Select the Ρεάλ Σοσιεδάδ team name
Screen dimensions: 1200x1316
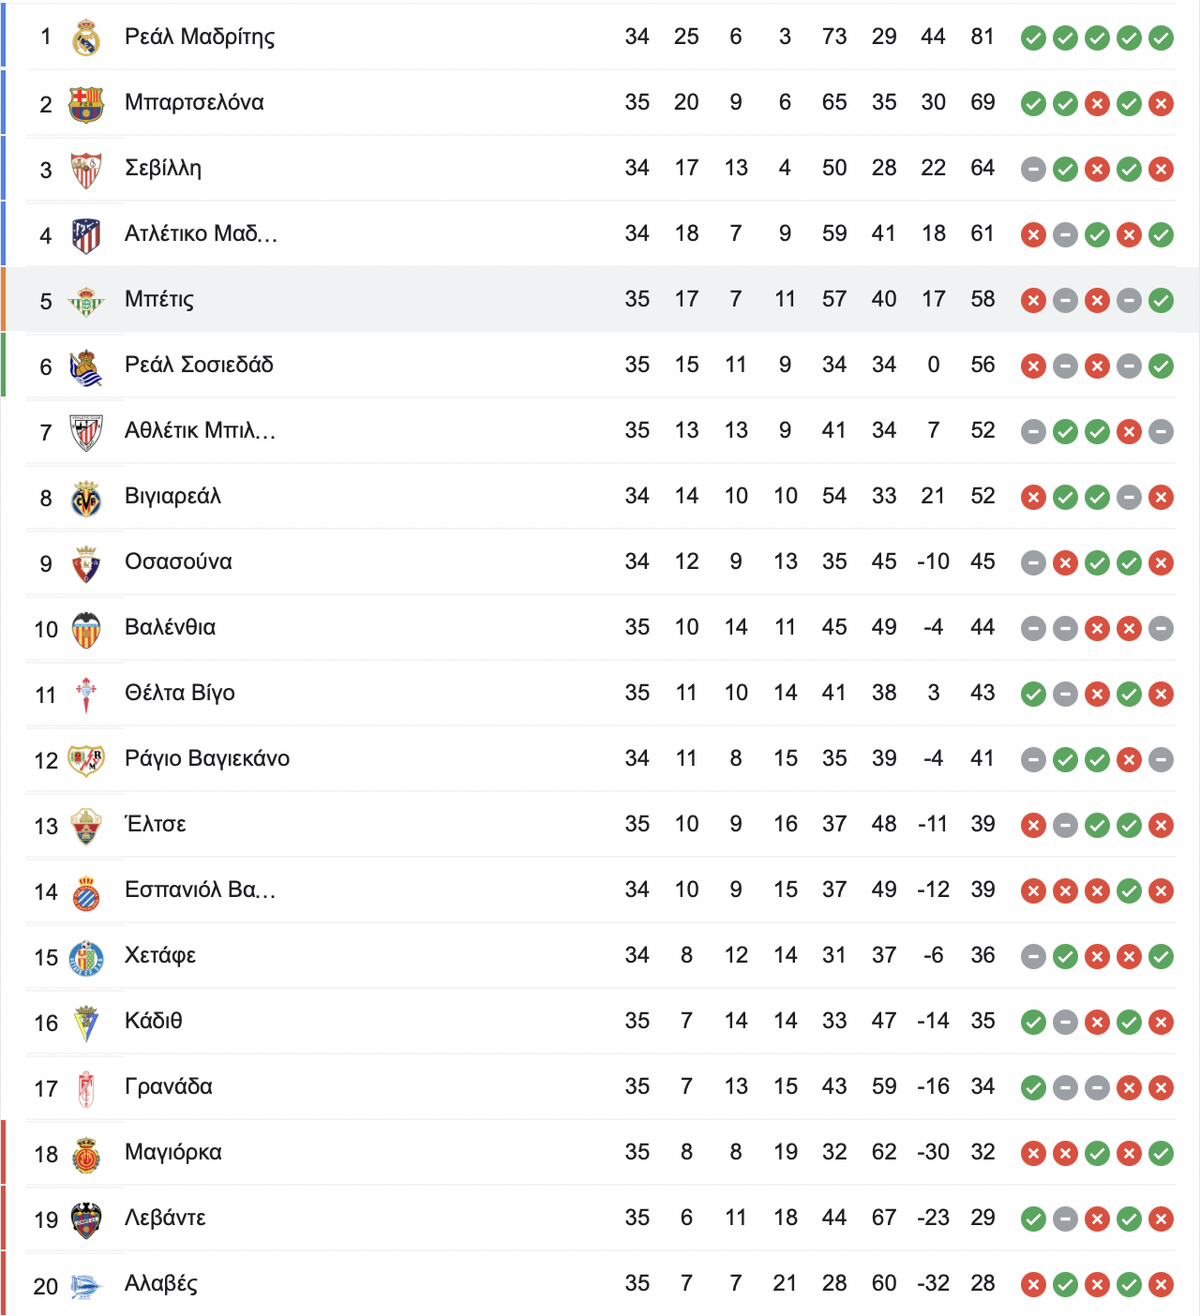click(x=199, y=365)
